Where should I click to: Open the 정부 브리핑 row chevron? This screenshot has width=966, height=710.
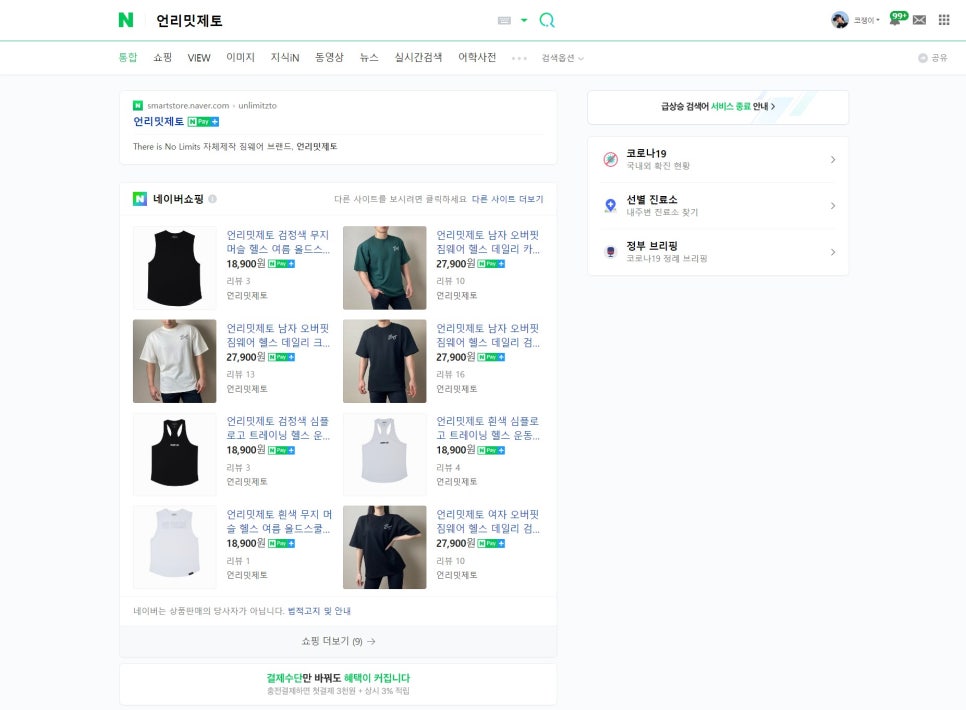coord(833,252)
